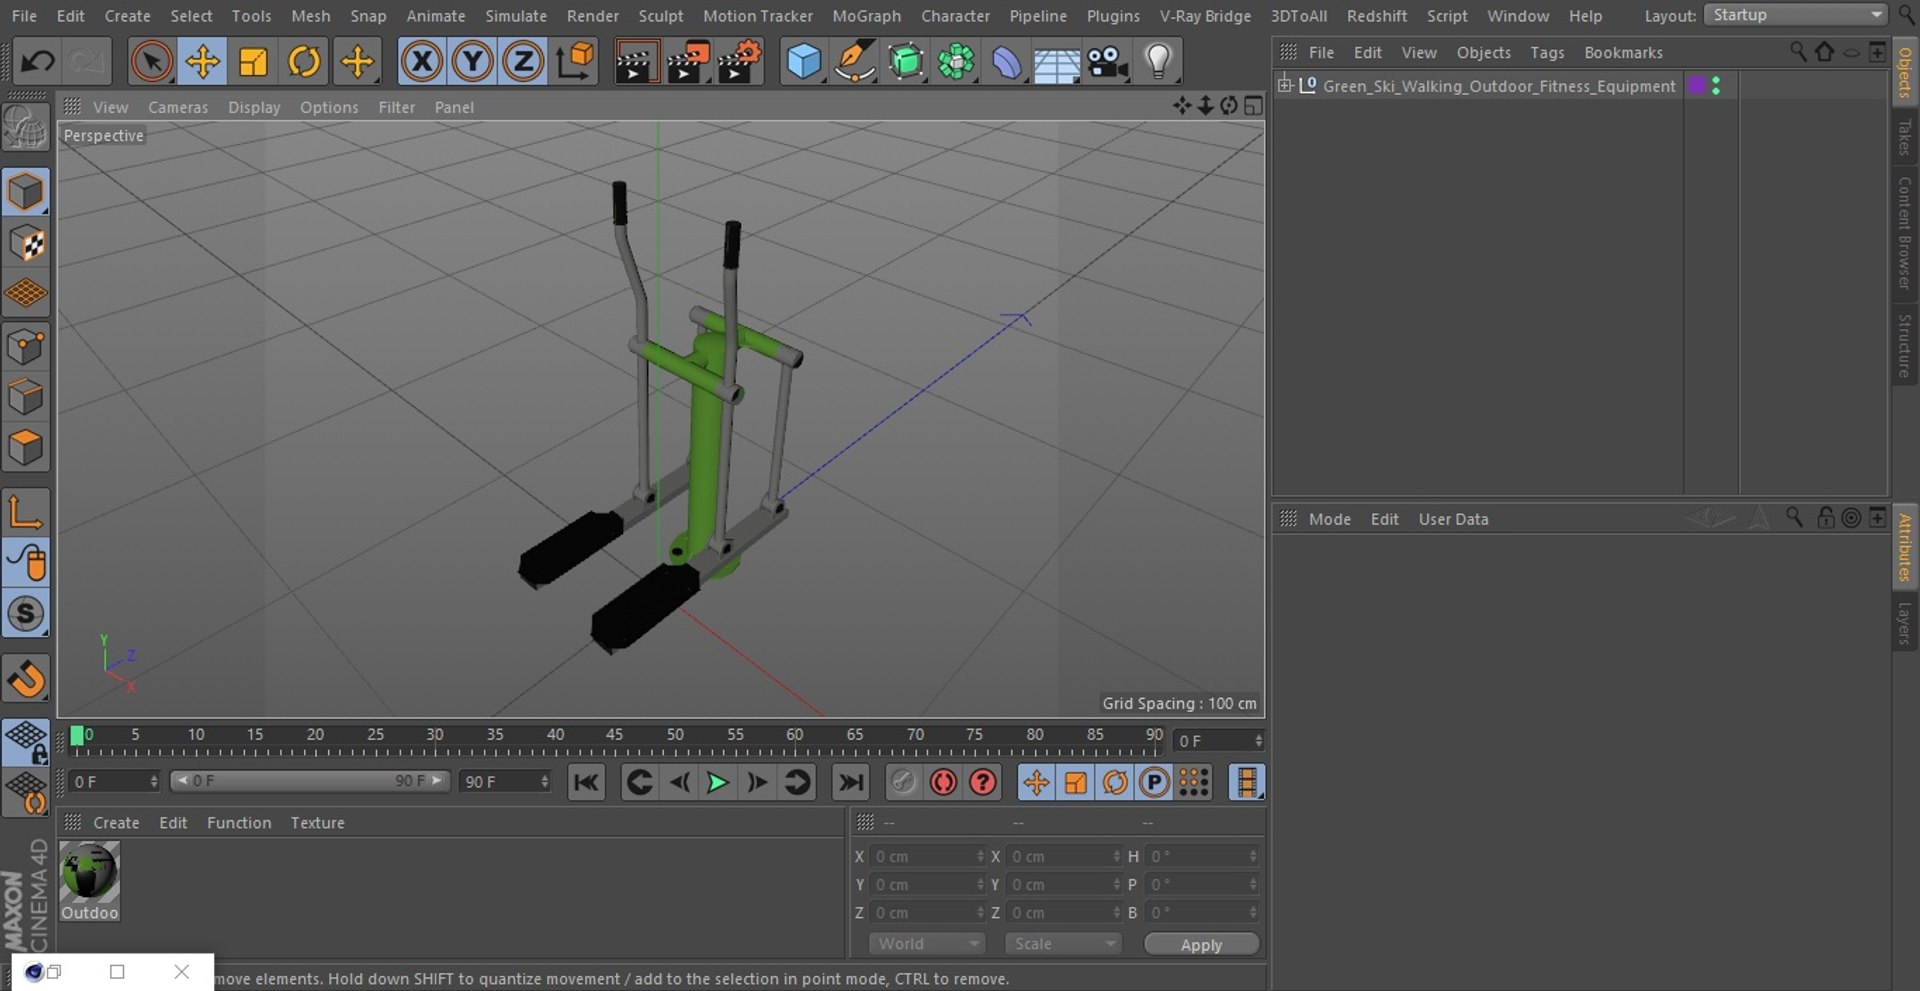Switch to the Takes side tab

pos(1905,137)
